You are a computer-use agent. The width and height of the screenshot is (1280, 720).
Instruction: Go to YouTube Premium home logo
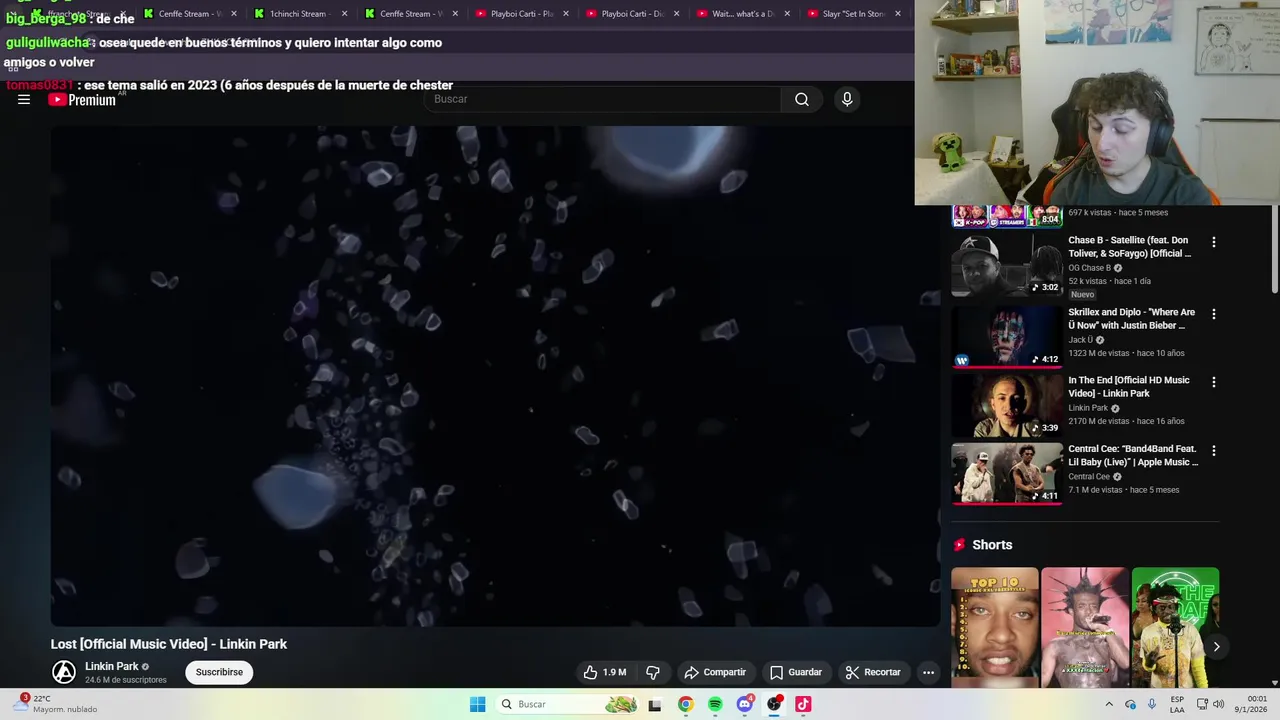[82, 100]
